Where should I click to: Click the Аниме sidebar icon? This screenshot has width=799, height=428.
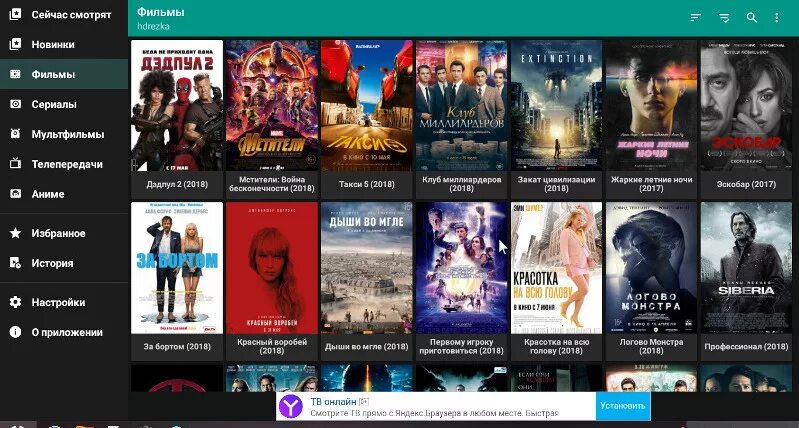[15, 194]
